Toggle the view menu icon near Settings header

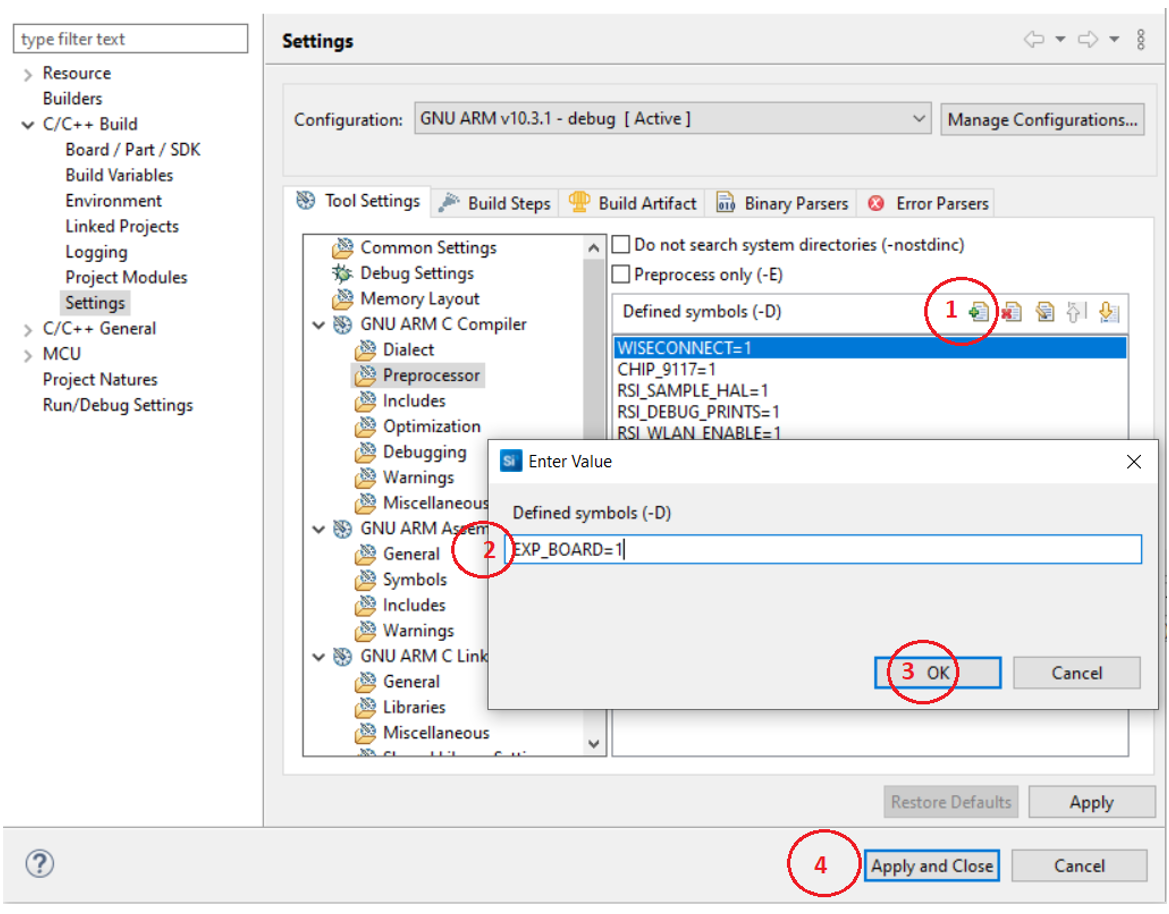pos(1141,39)
